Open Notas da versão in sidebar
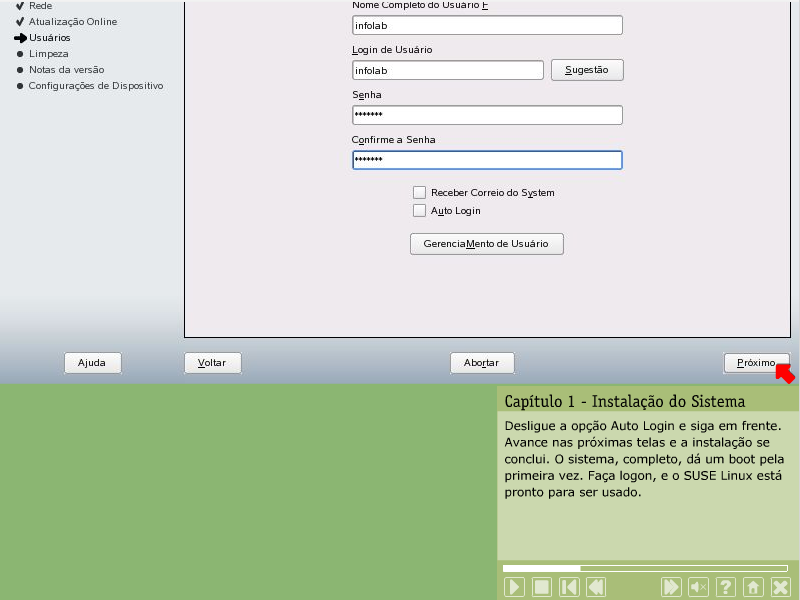The image size is (800, 600). 66,69
